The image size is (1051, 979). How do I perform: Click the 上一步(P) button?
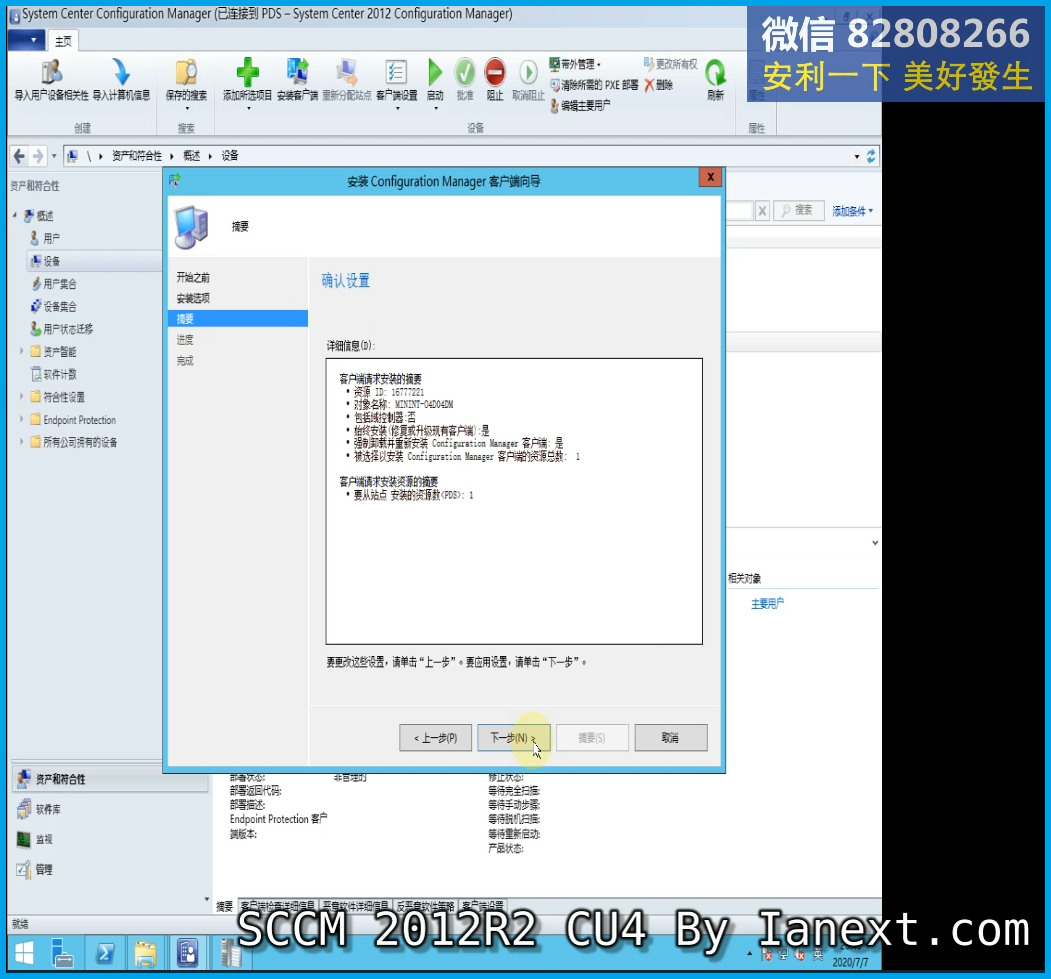coord(436,738)
